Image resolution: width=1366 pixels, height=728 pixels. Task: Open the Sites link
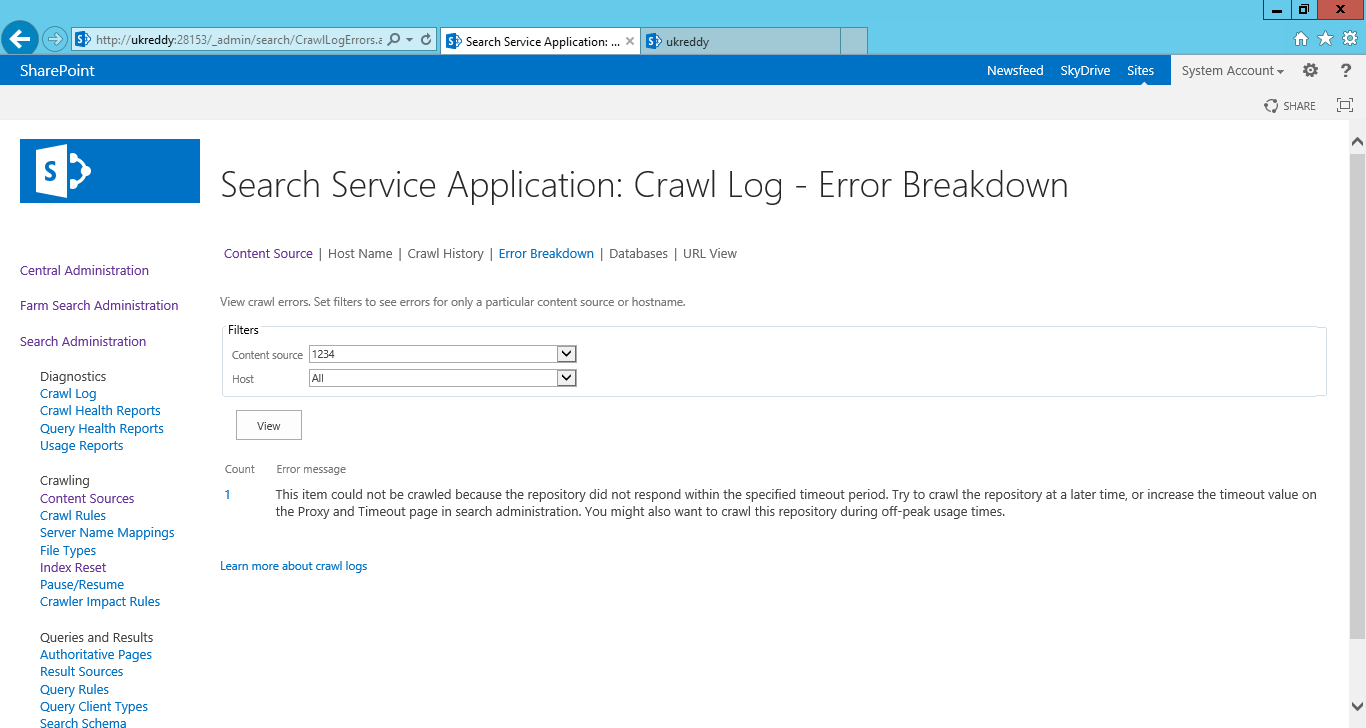pyautogui.click(x=1140, y=70)
